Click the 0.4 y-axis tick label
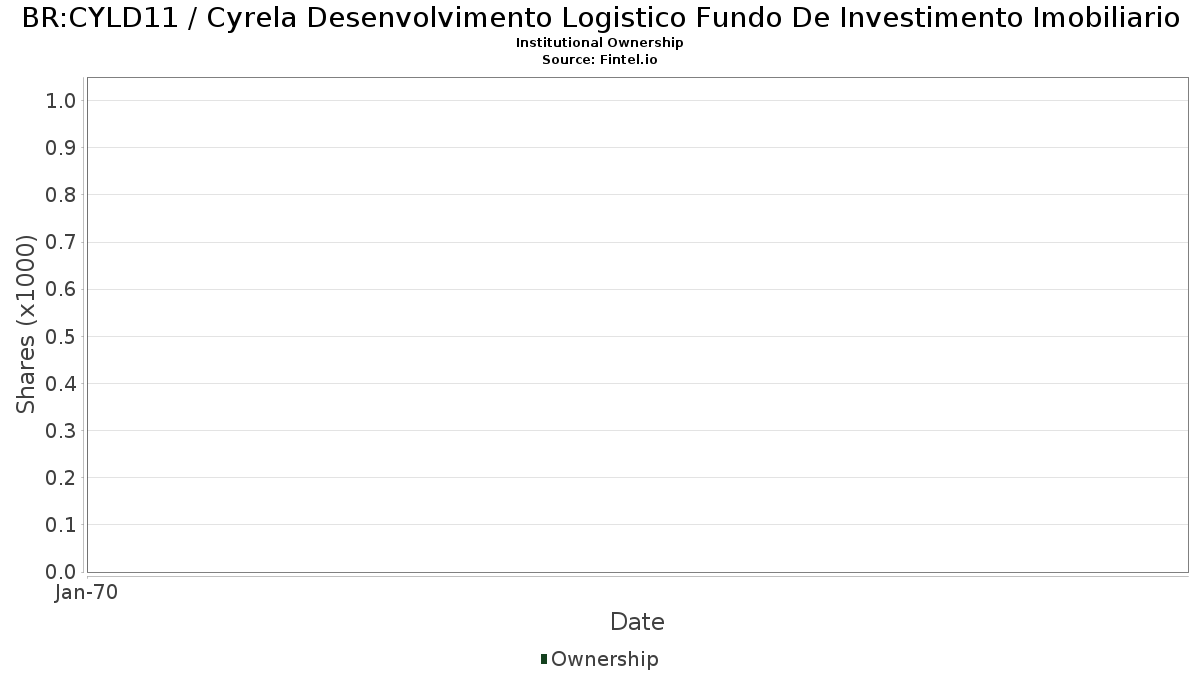This screenshot has height=675, width=1200. pyautogui.click(x=61, y=384)
